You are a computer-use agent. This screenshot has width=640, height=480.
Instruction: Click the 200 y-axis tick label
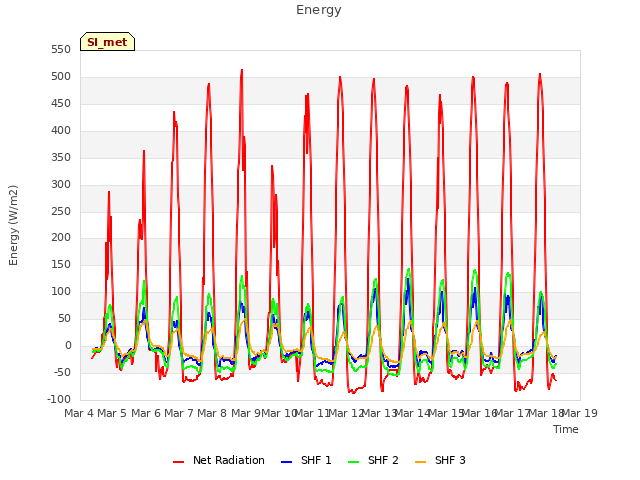(x=61, y=238)
